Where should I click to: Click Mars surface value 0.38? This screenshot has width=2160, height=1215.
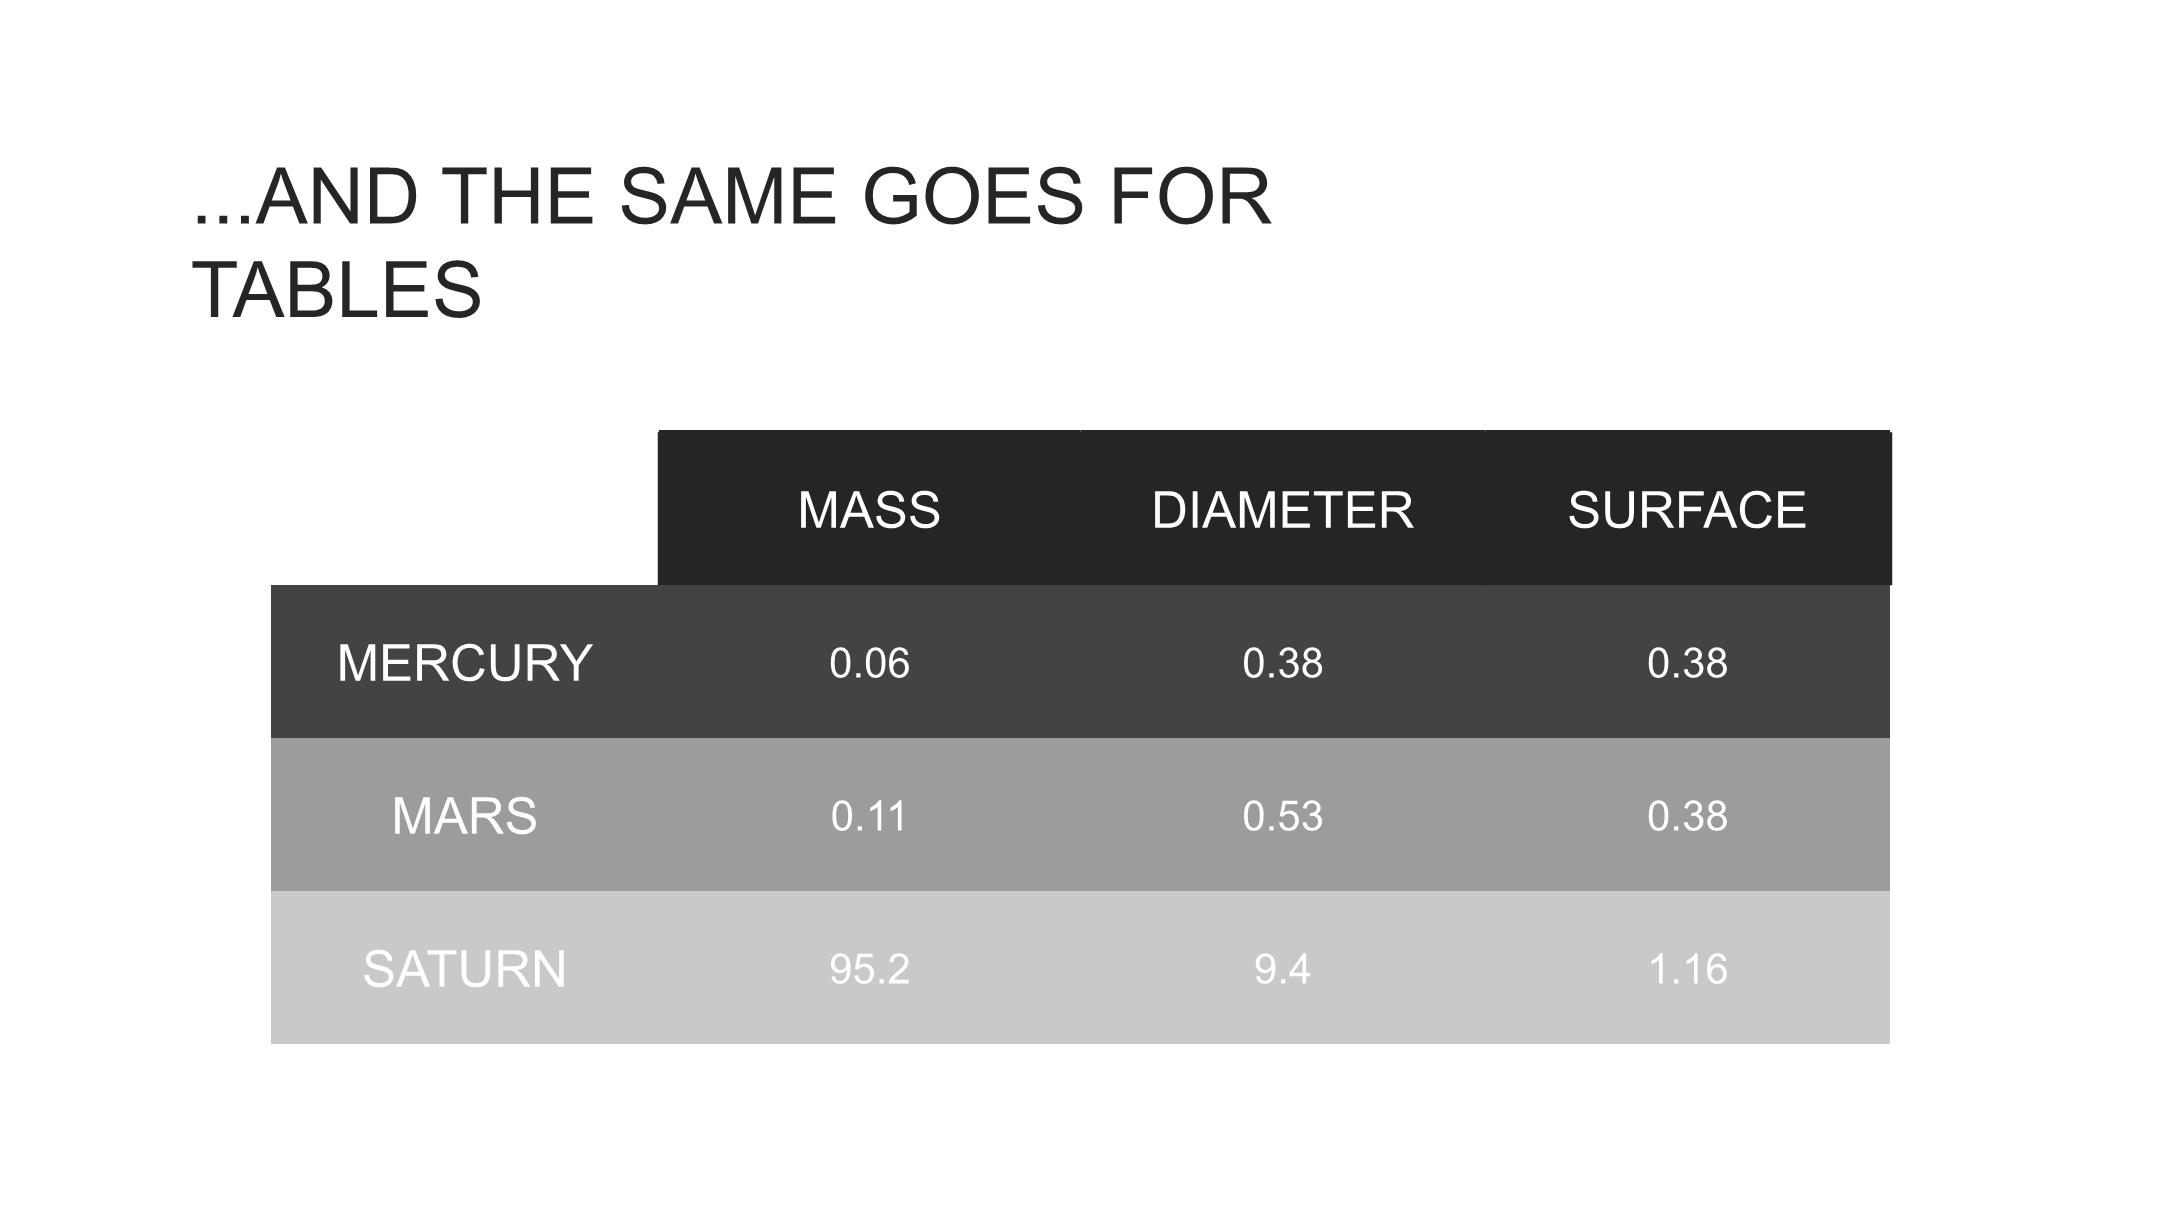[1687, 817]
